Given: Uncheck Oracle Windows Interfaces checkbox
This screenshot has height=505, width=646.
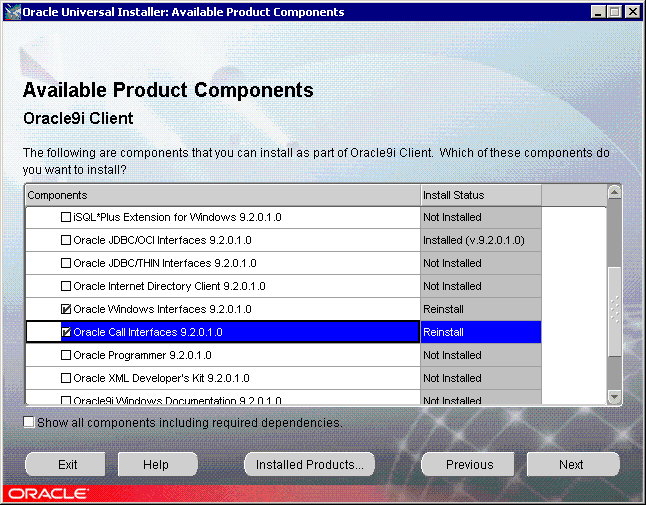Looking at the screenshot, I should [67, 309].
